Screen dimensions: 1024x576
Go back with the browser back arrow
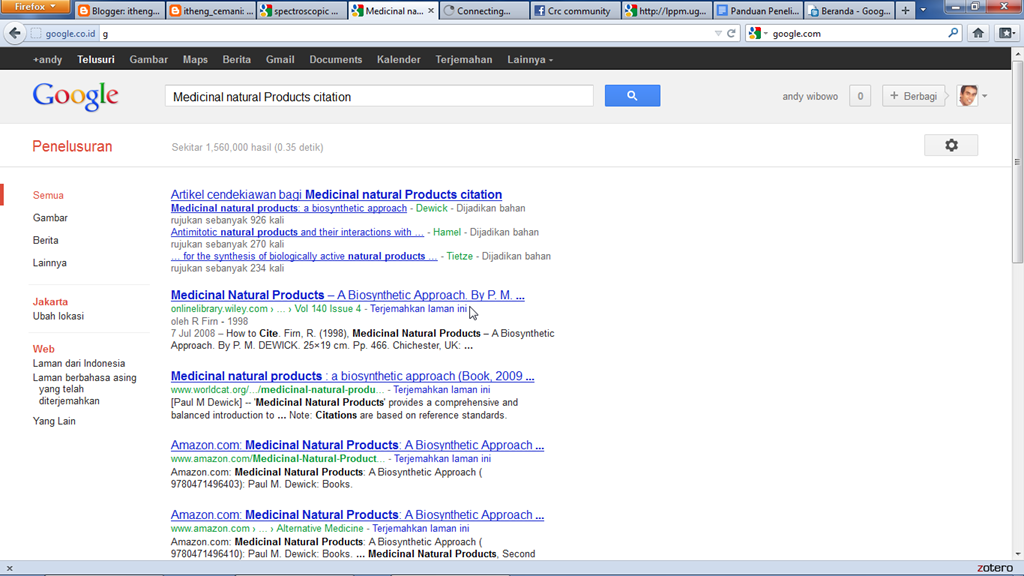(x=14, y=33)
